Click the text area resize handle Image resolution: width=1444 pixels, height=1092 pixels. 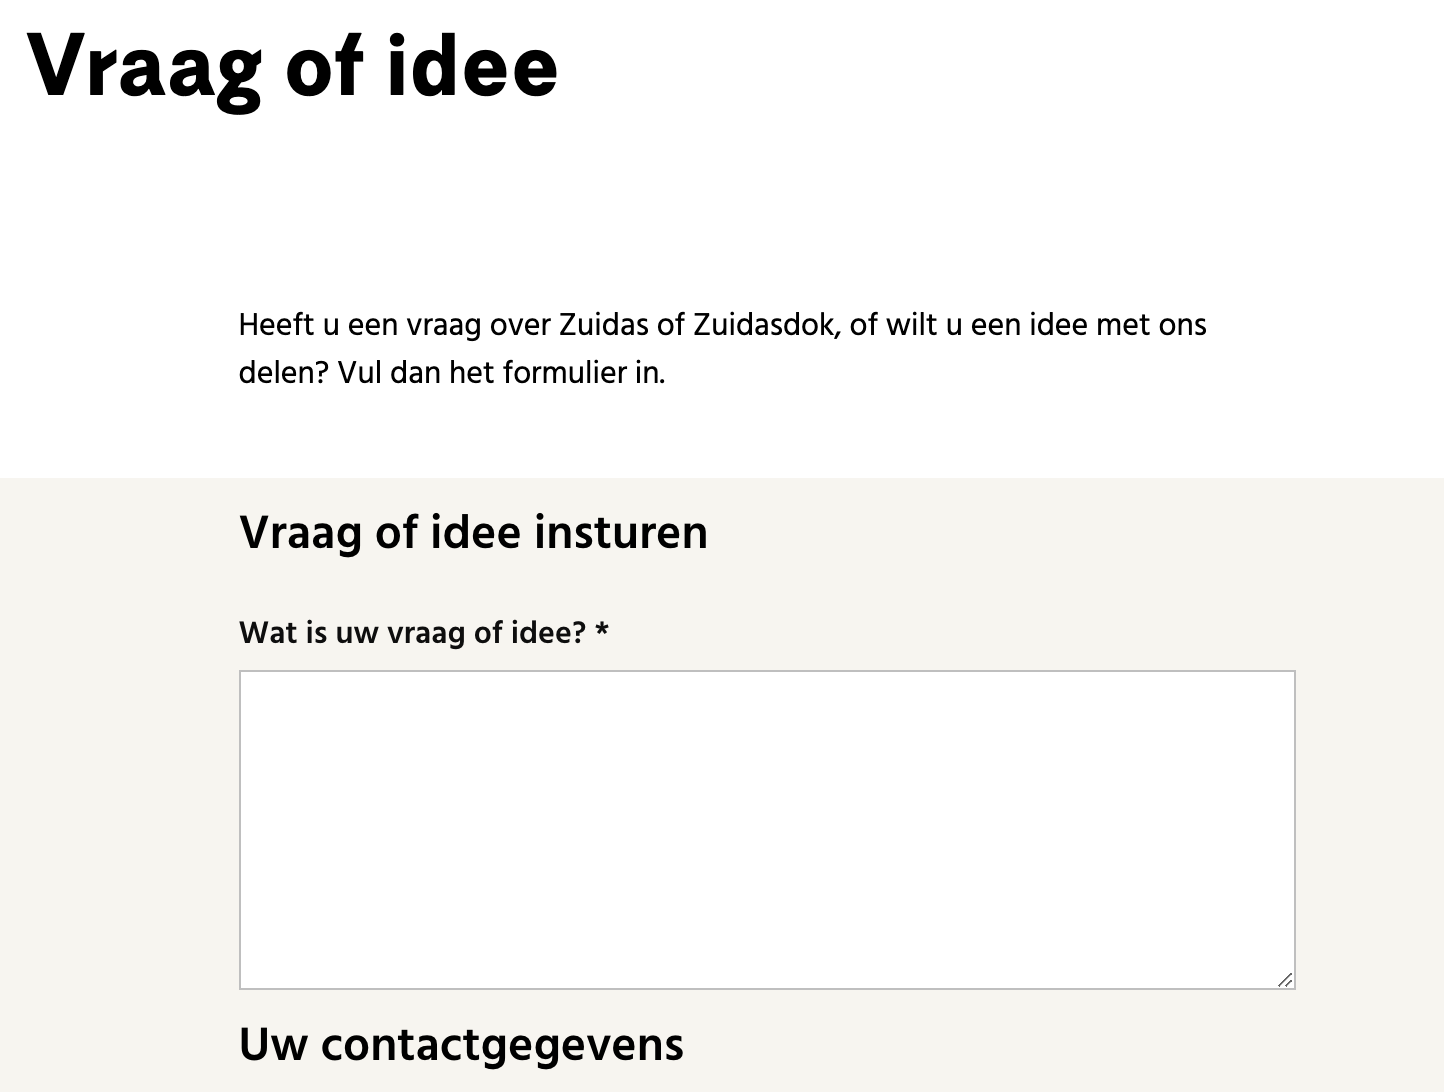1285,979
